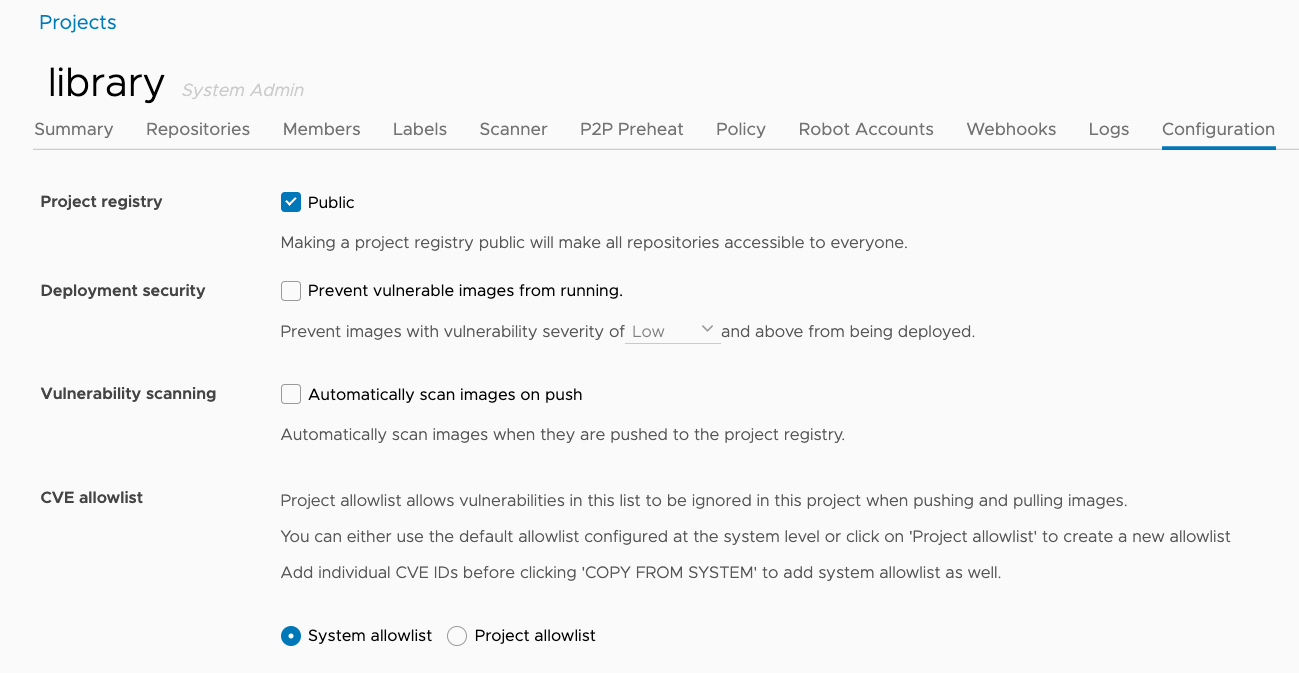The width and height of the screenshot is (1299, 673).
Task: Navigate back using the Projects link
Action: [77, 21]
